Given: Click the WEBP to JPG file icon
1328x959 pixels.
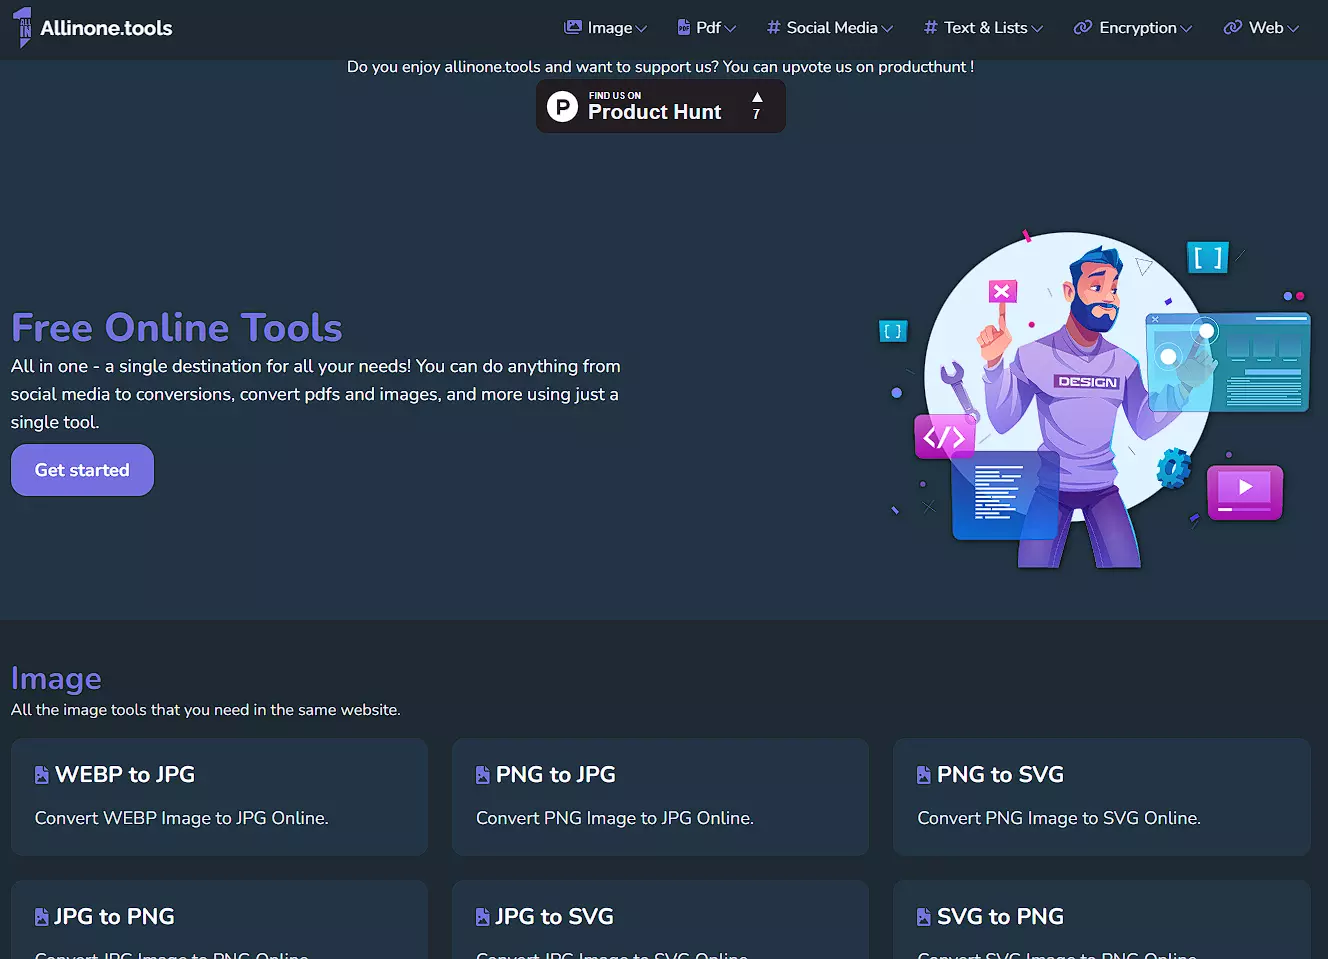Looking at the screenshot, I should point(42,775).
